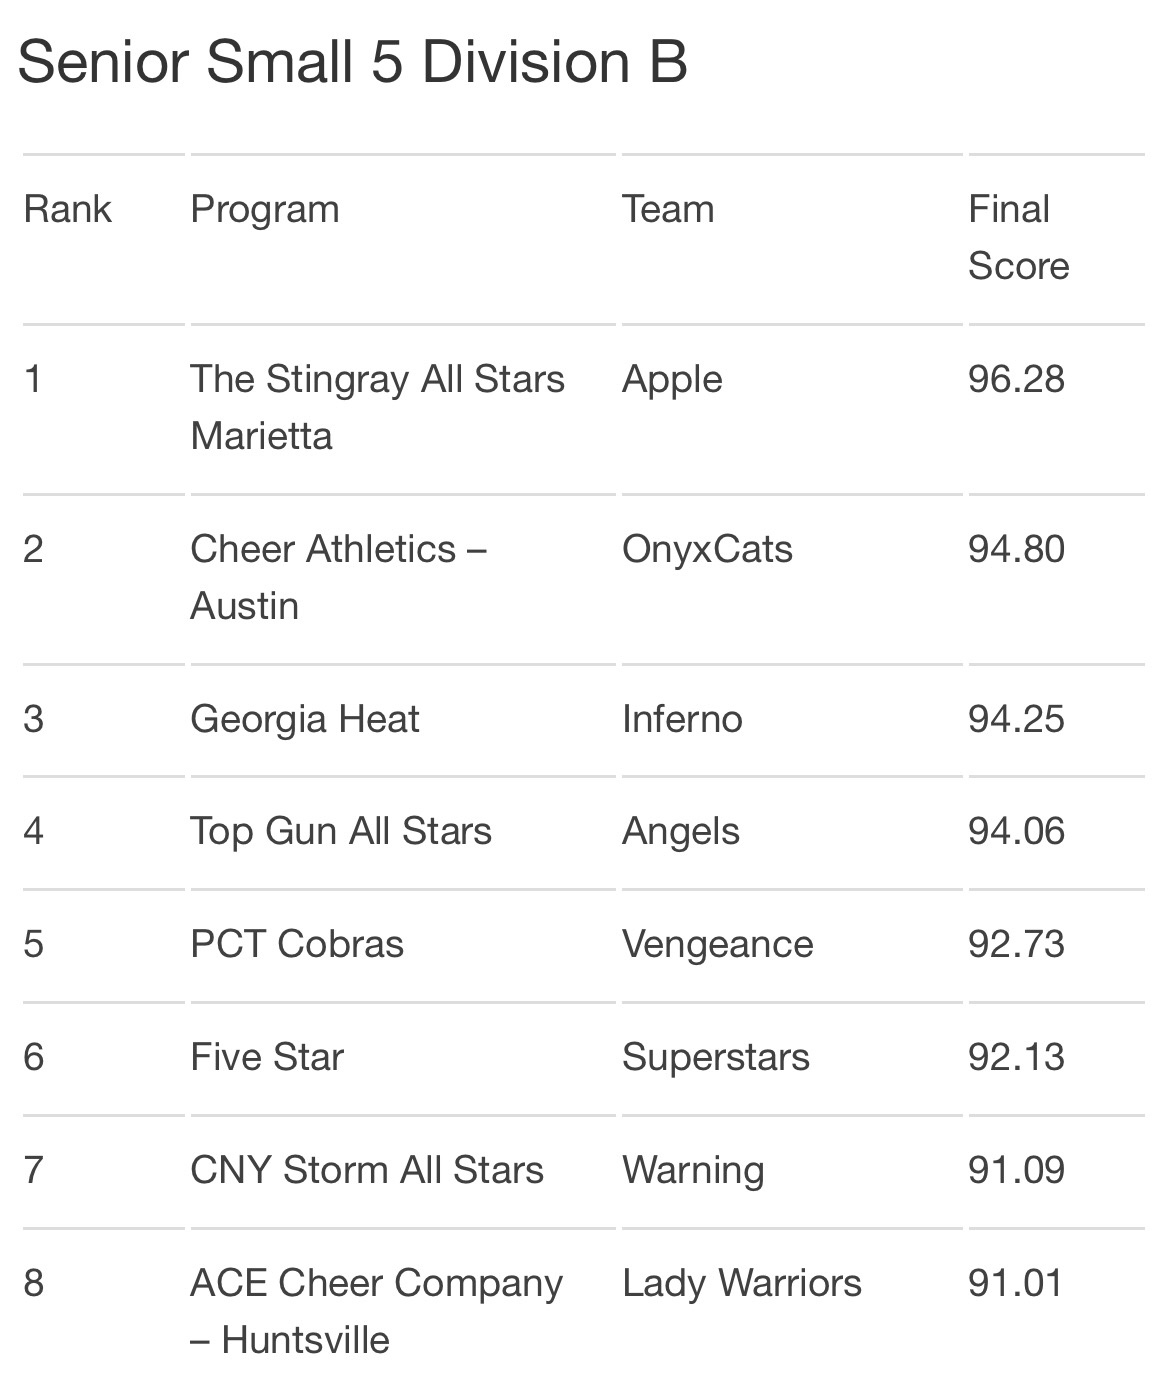Click the 96.28 final score
This screenshot has width=1167, height=1389.
[x=1016, y=379]
